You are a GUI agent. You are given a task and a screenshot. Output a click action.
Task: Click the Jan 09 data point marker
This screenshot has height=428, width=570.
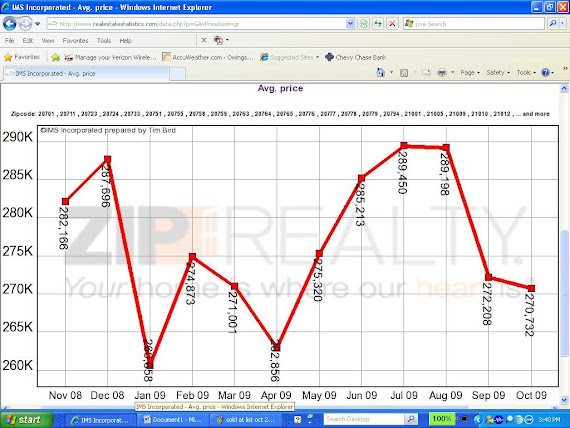[x=150, y=364]
